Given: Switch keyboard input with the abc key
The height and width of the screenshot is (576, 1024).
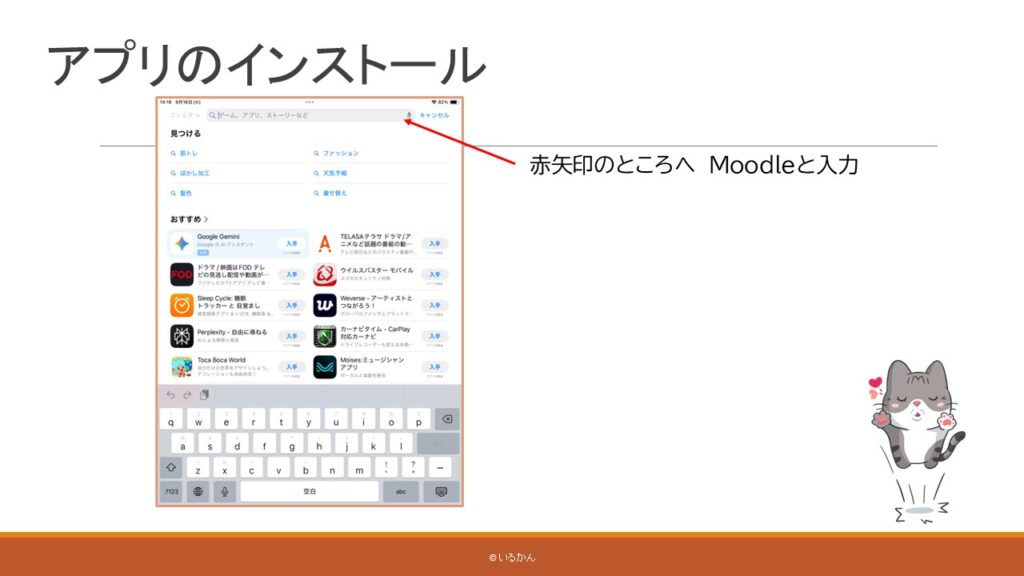Looking at the screenshot, I should [401, 492].
